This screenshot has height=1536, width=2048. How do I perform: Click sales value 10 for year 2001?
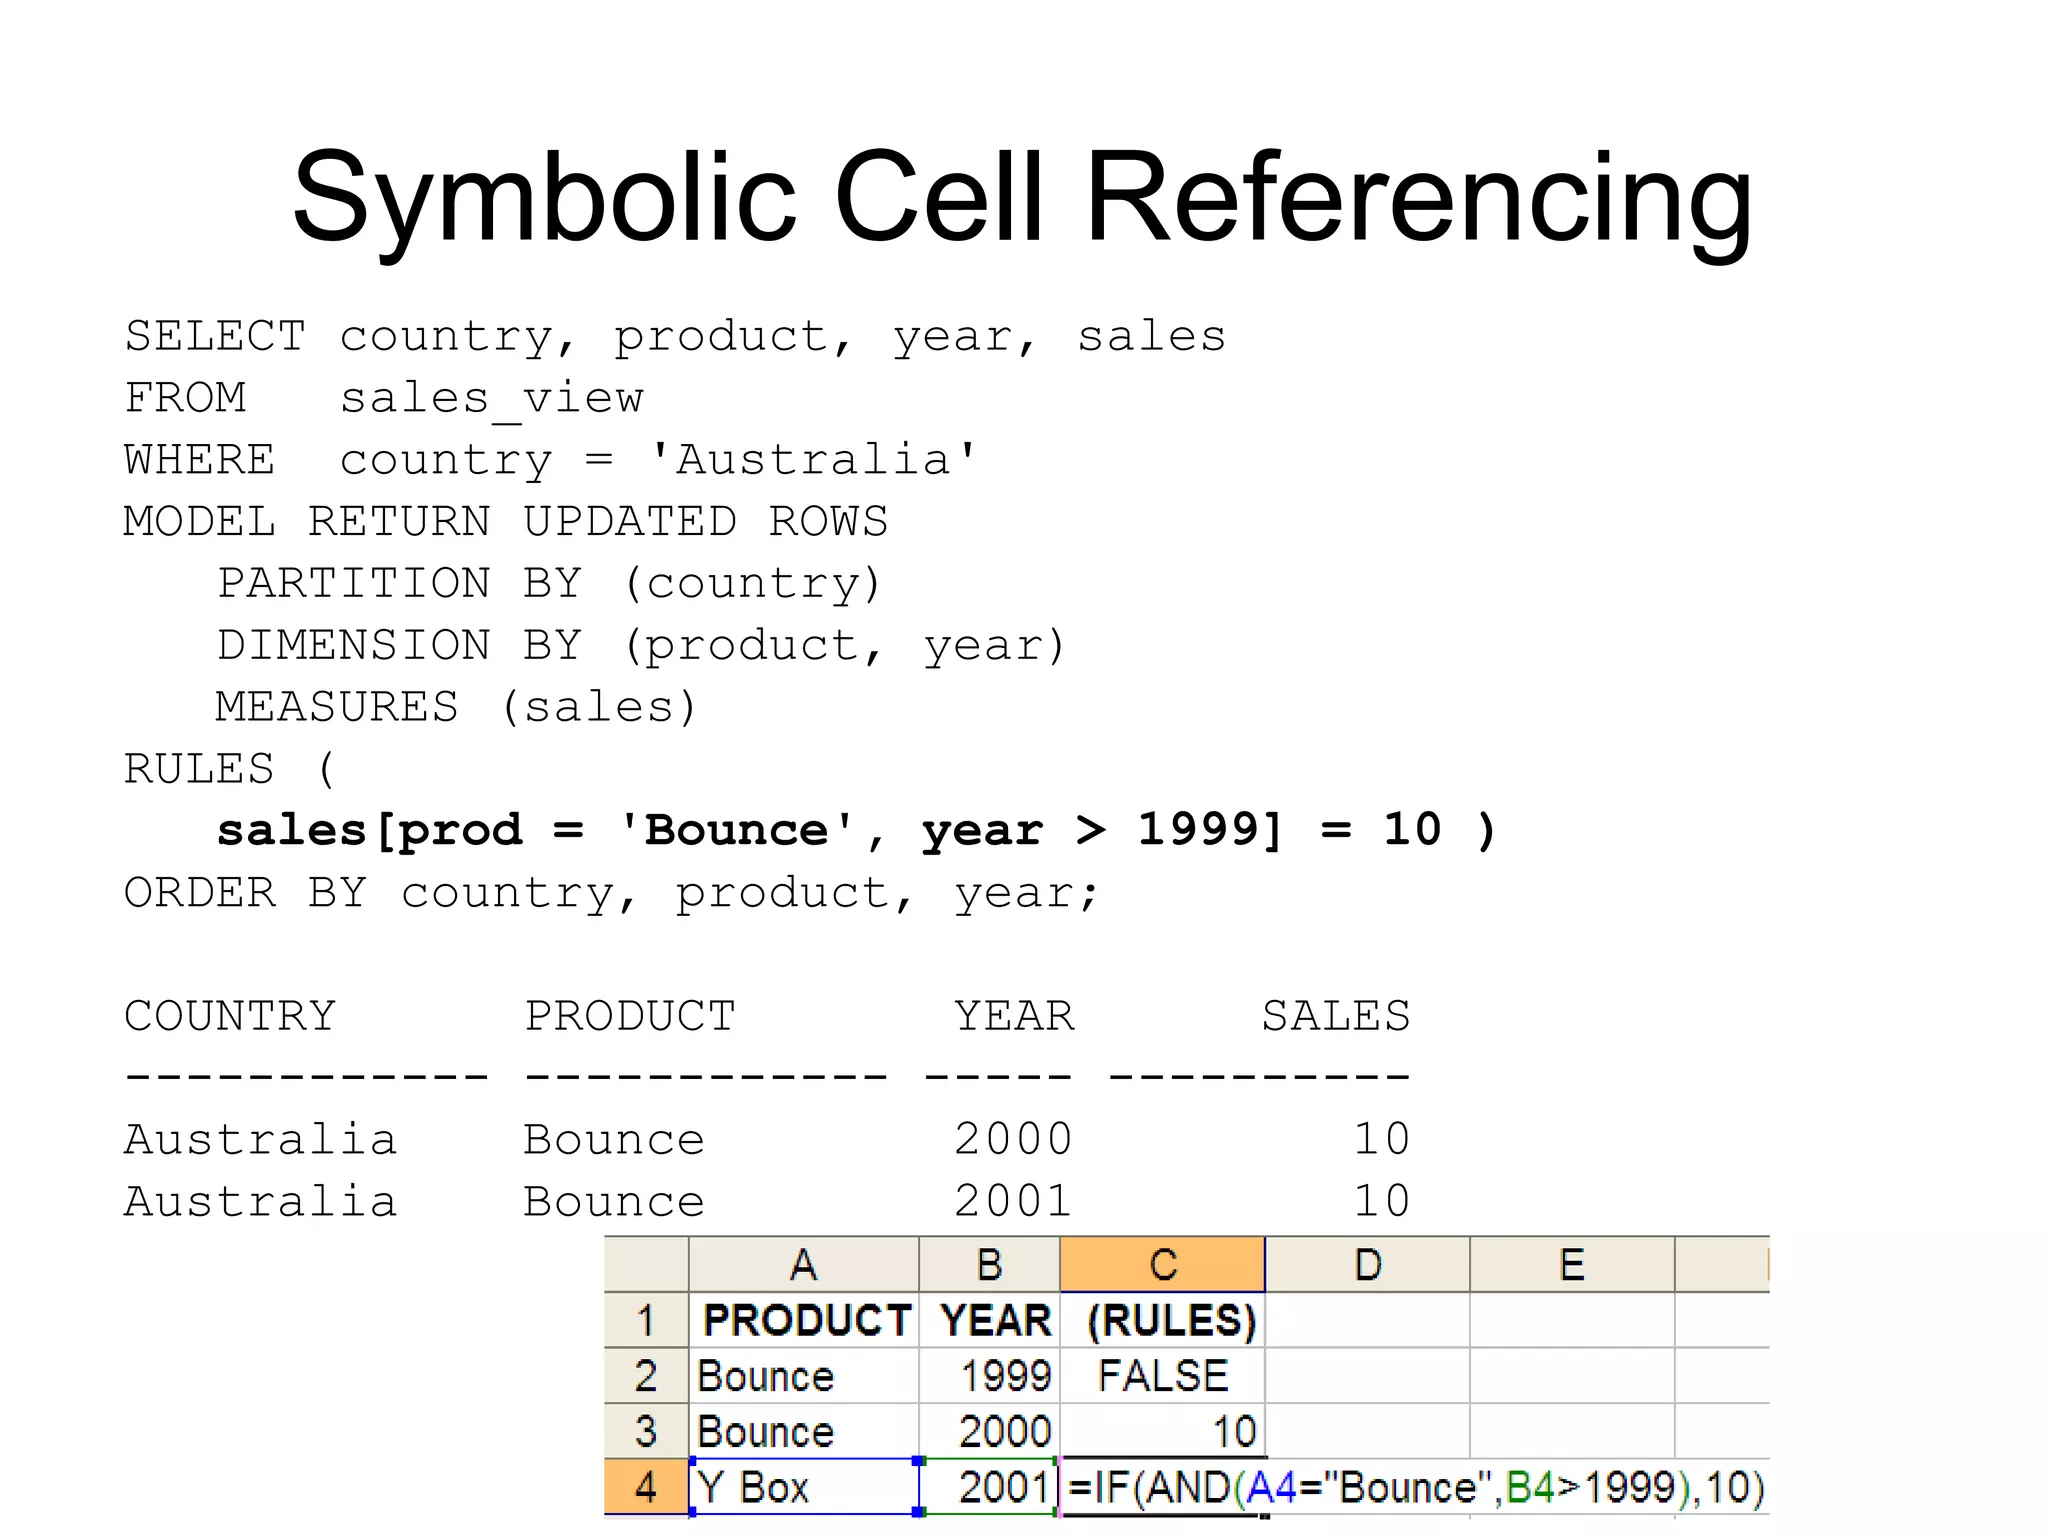click(1382, 1202)
